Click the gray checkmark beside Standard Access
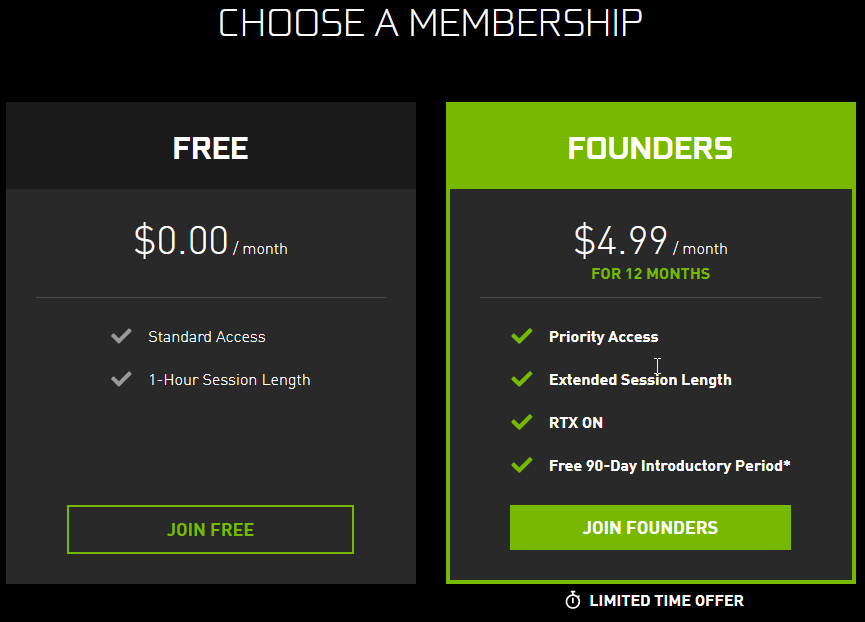The image size is (865, 622). [x=121, y=337]
